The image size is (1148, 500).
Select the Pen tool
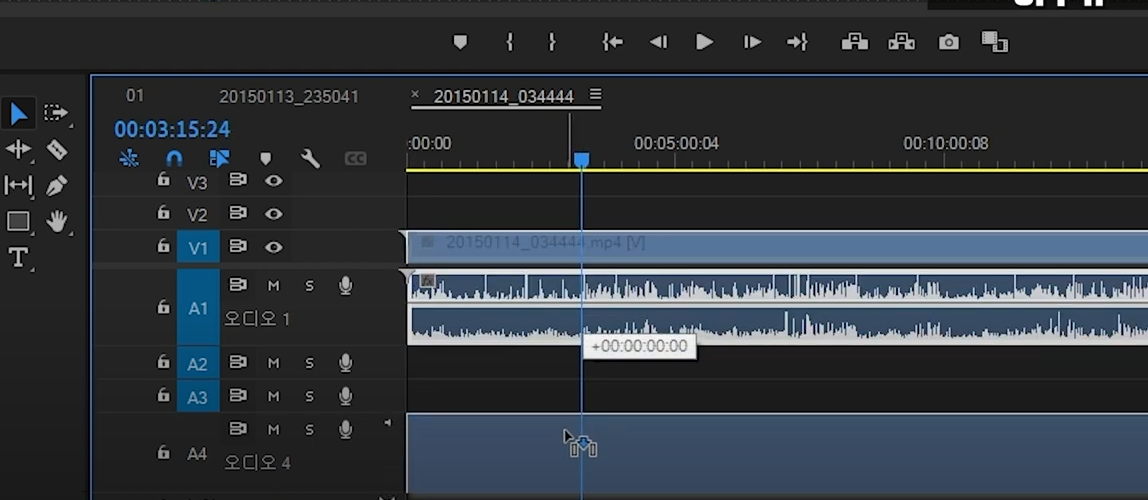click(56, 186)
